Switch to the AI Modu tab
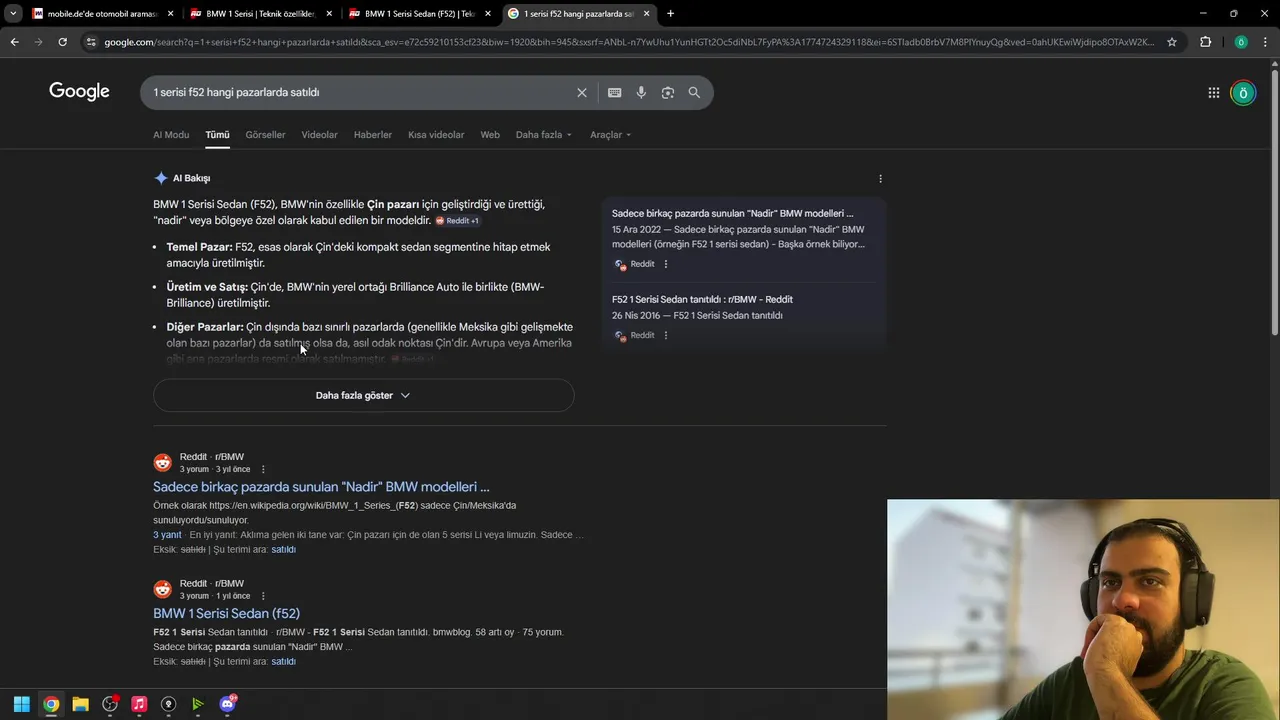Screen dimensions: 1280x720 pos(171,135)
